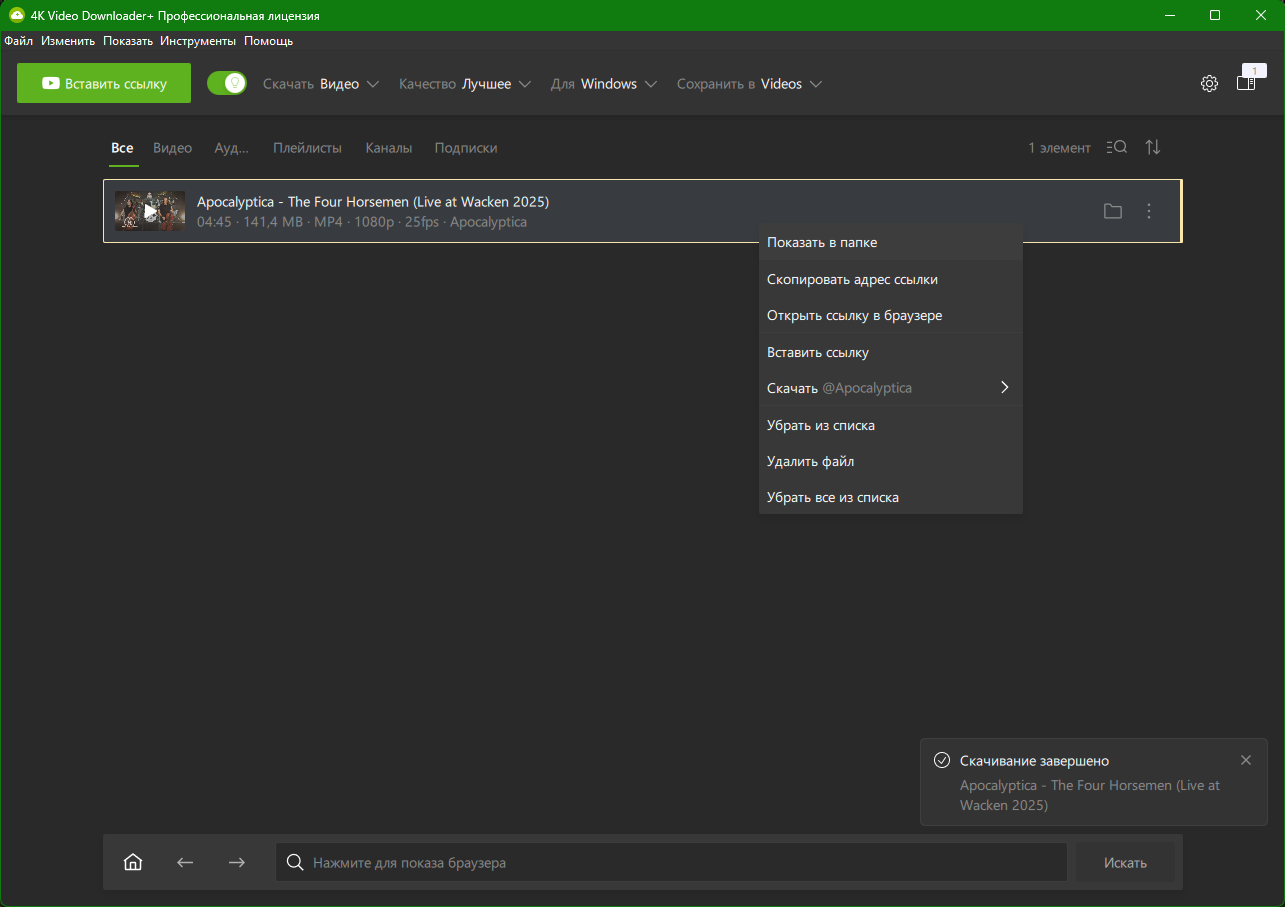Viewport: 1285px width, 907px height.
Task: Expand the Скачать Видео dropdown
Action: point(321,84)
